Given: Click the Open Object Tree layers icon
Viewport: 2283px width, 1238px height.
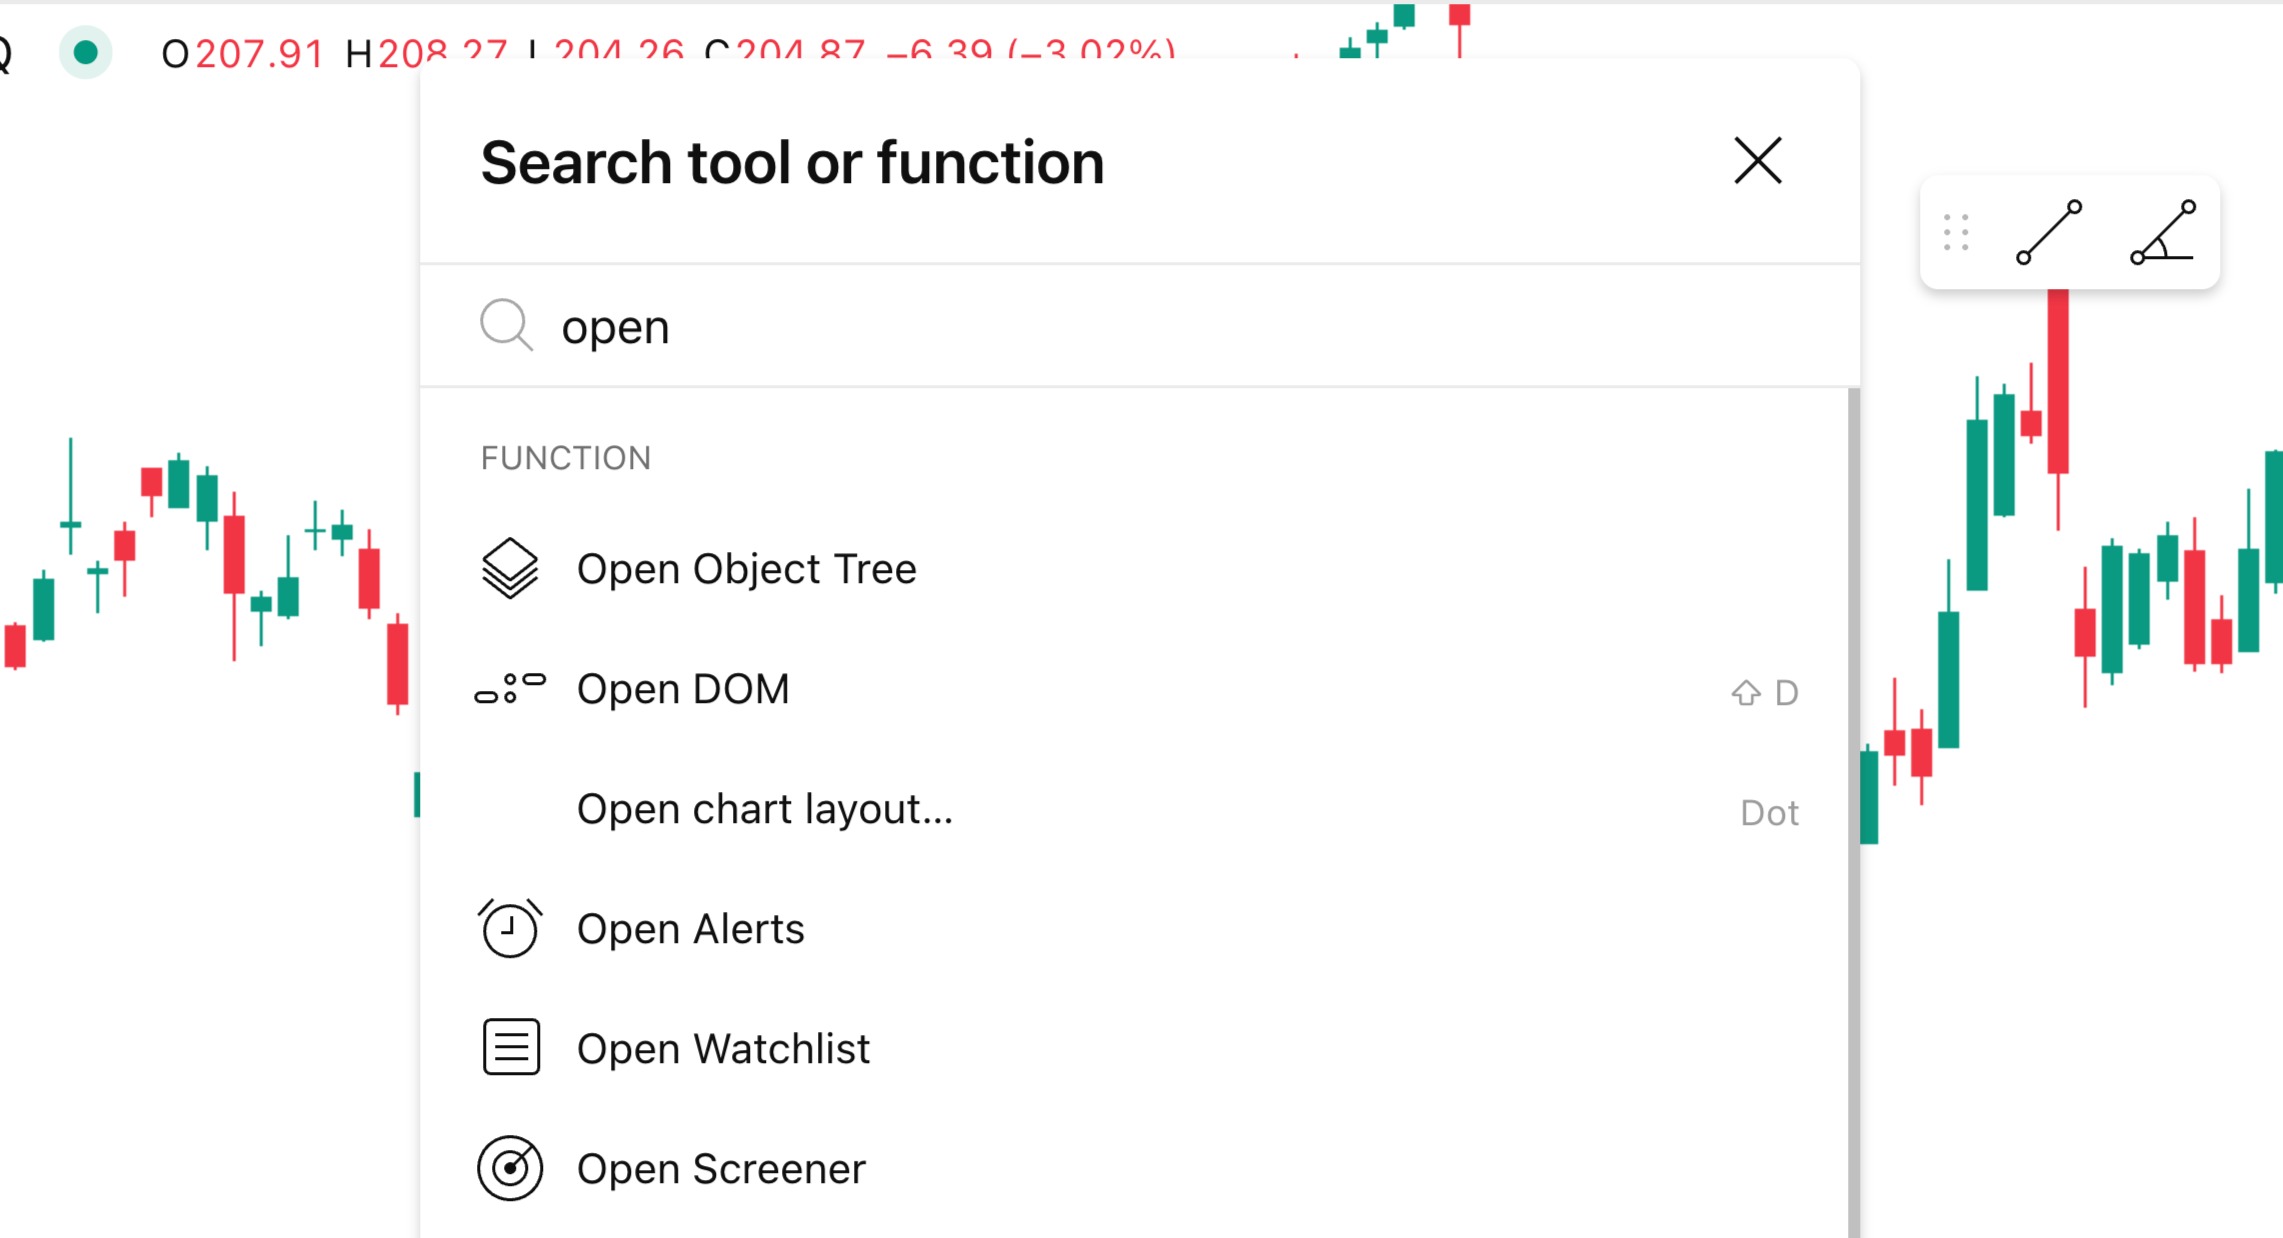Looking at the screenshot, I should 510,568.
